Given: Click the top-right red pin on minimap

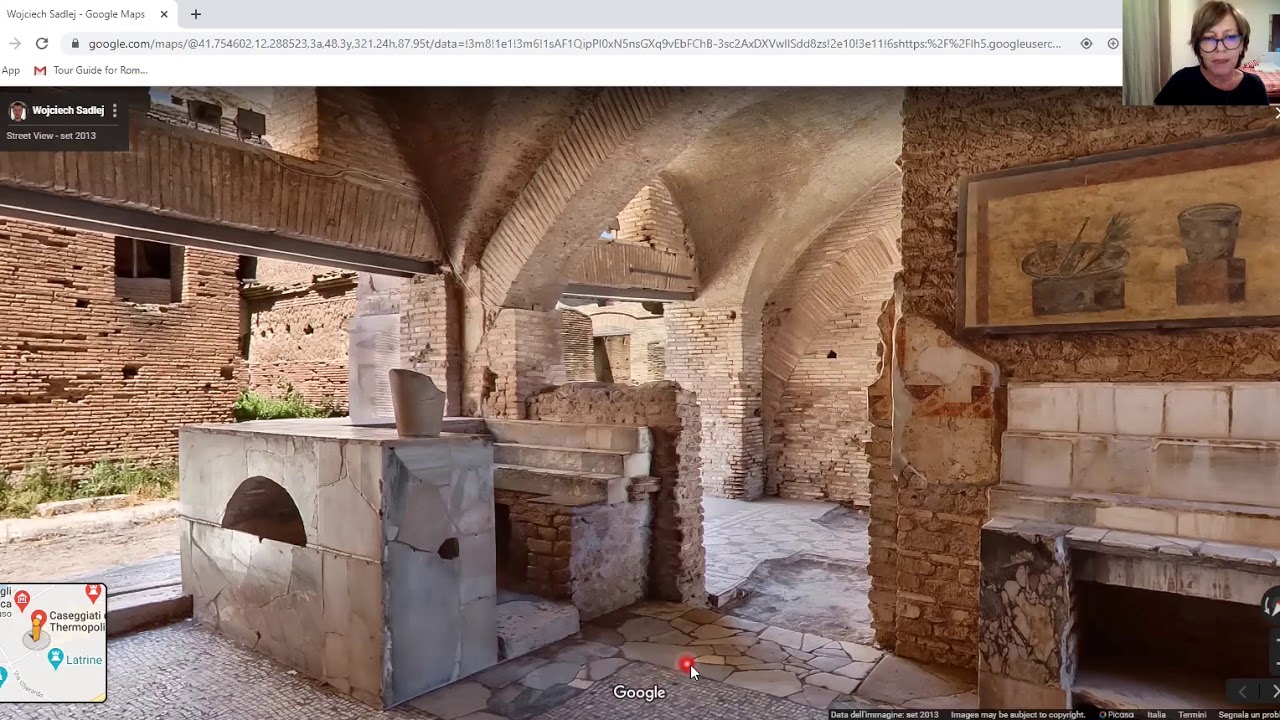Looking at the screenshot, I should tap(93, 593).
